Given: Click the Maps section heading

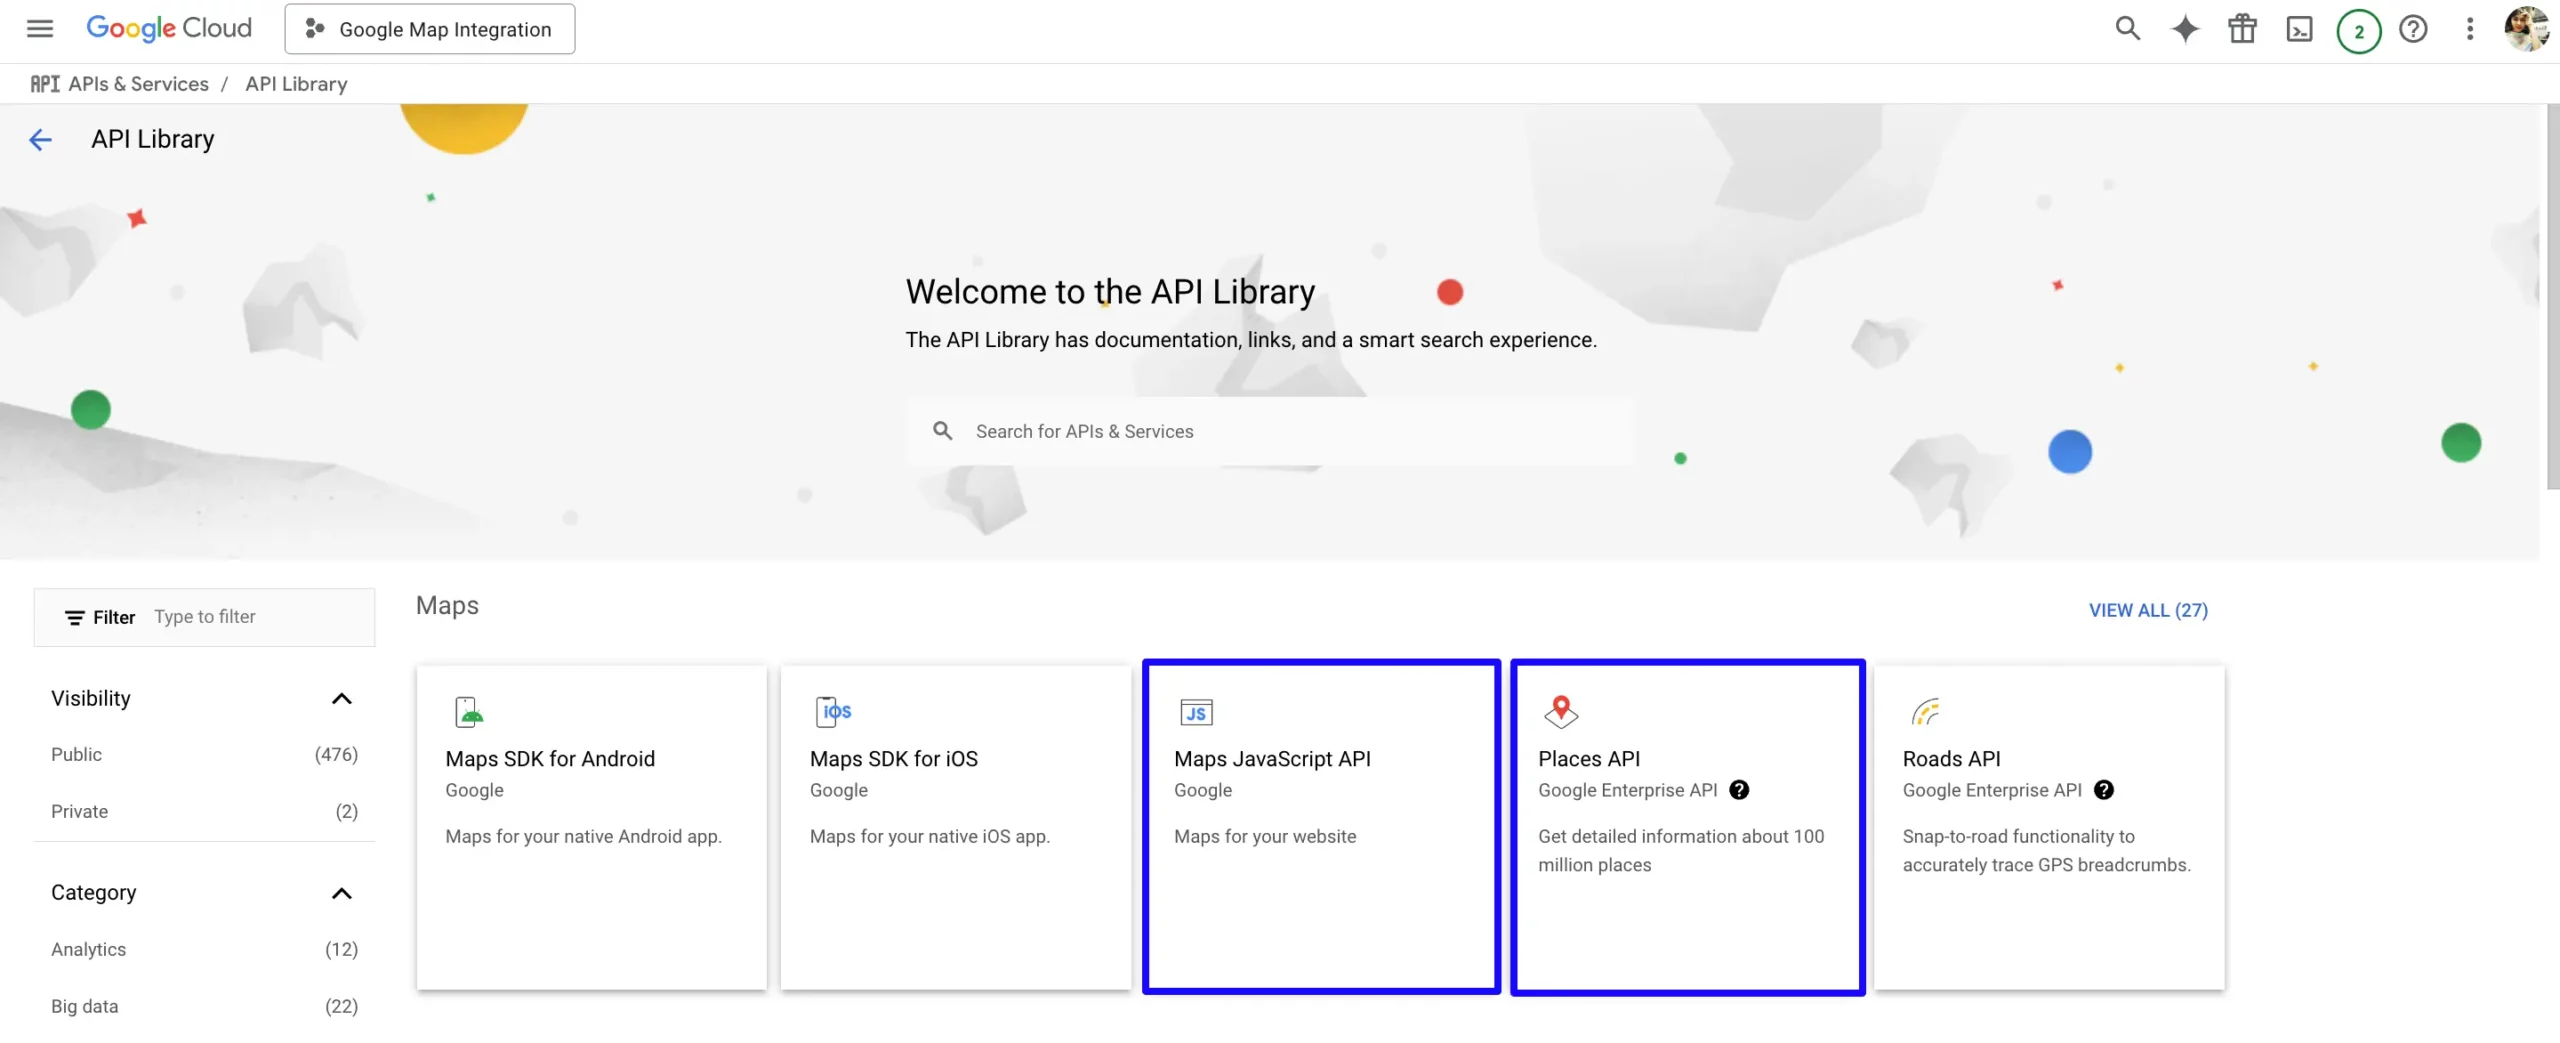Looking at the screenshot, I should [x=447, y=606].
